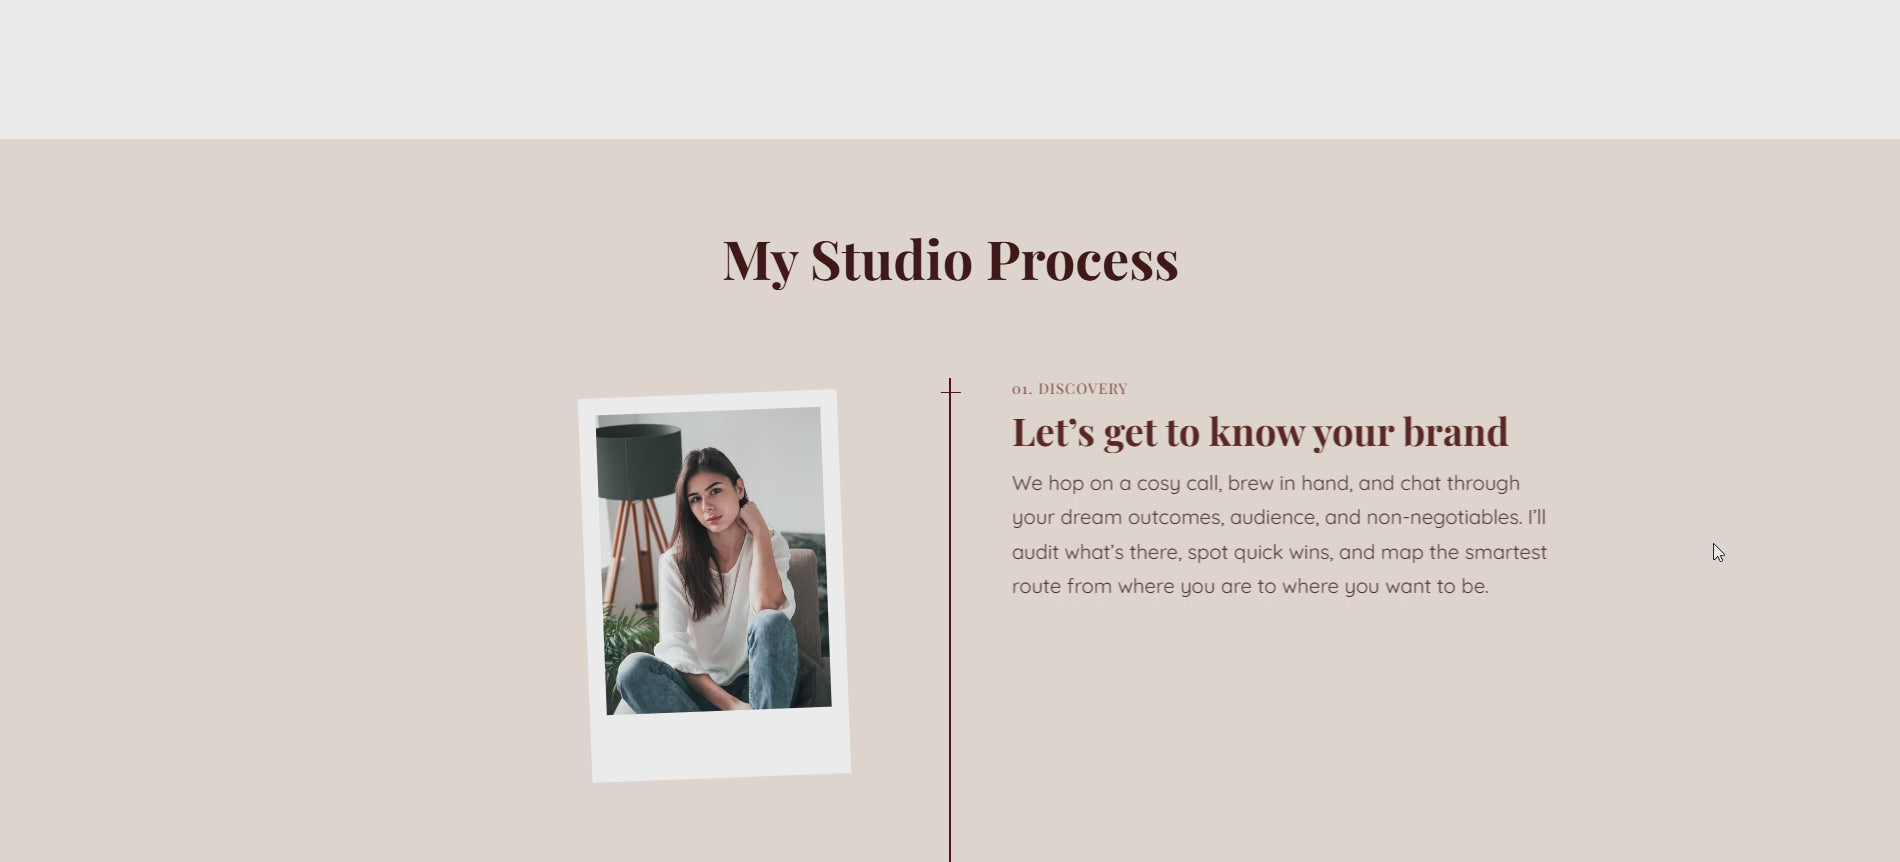Click the dark lamp shade in the photo
Image resolution: width=1900 pixels, height=862 pixels.
pos(639,460)
